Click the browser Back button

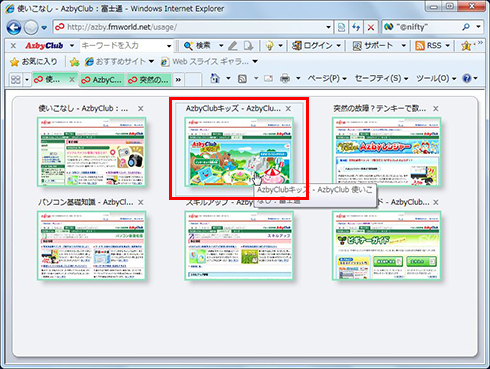coord(14,28)
